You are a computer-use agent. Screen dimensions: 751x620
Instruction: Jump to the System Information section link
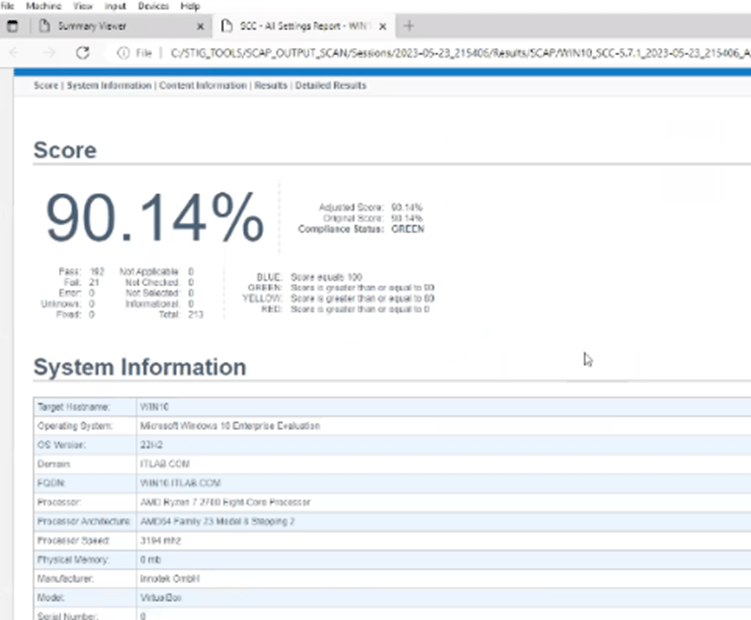108,86
